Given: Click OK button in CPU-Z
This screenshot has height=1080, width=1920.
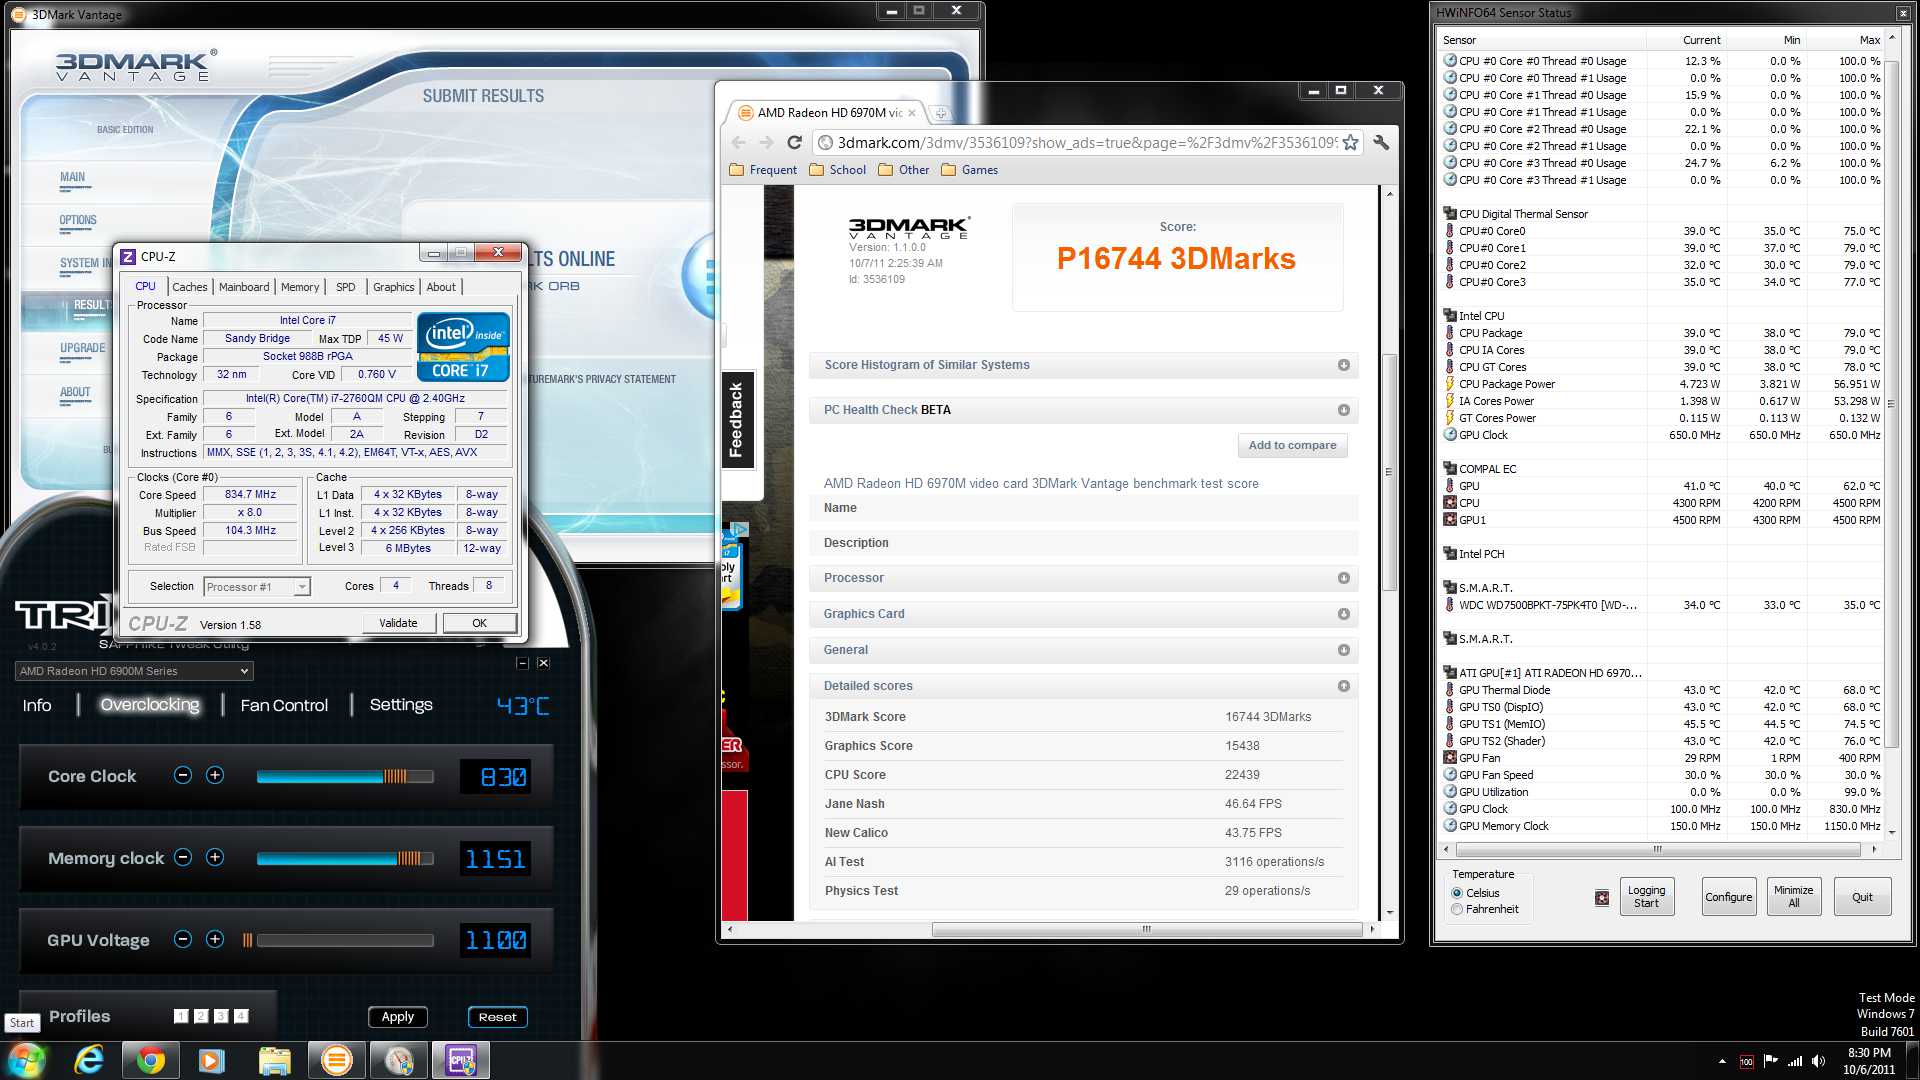Looking at the screenshot, I should point(480,623).
